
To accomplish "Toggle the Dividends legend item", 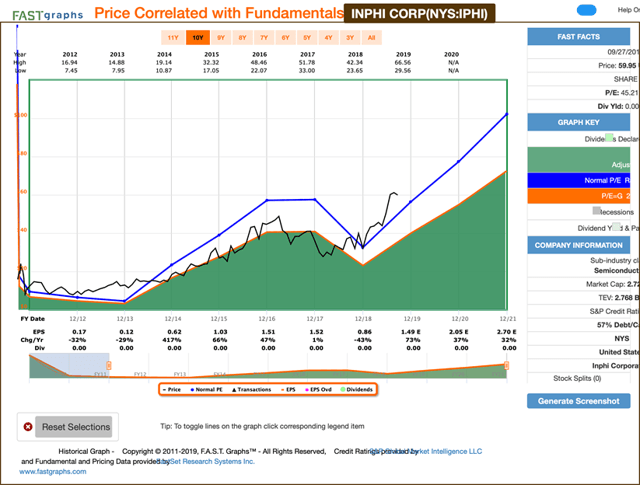I will coord(357,389).
